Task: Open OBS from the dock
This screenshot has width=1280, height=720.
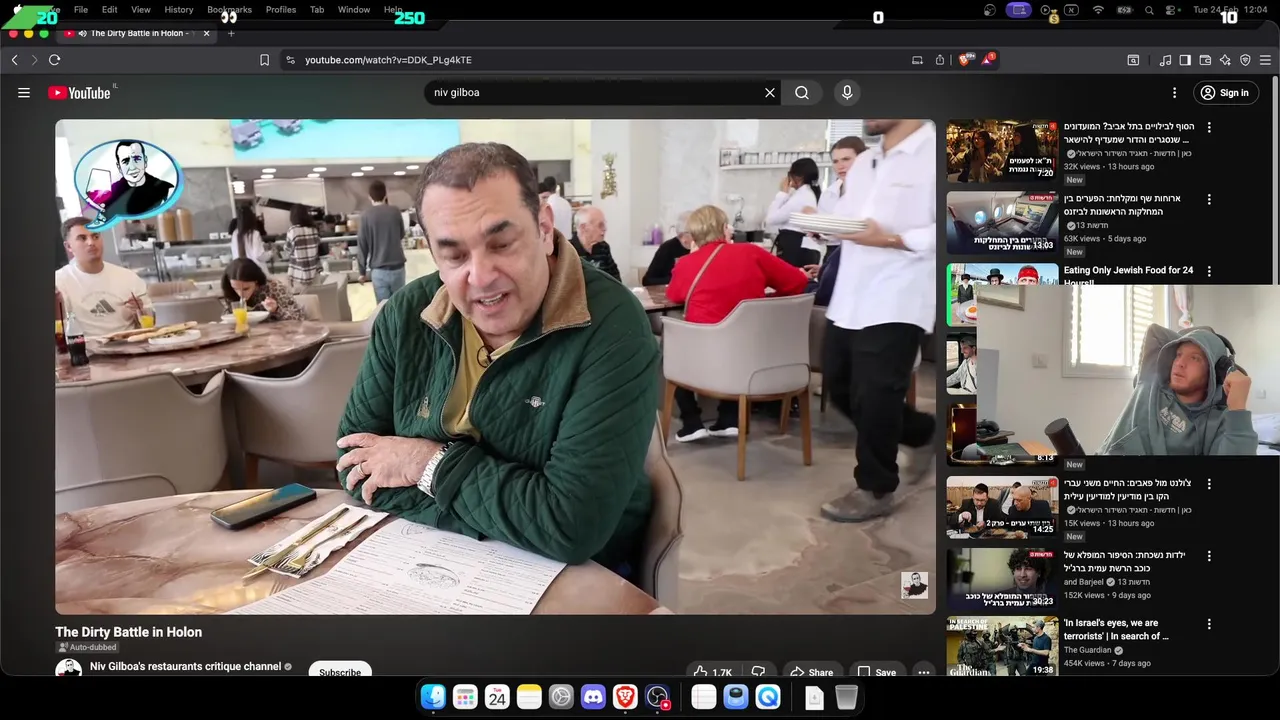Action: pos(657,697)
